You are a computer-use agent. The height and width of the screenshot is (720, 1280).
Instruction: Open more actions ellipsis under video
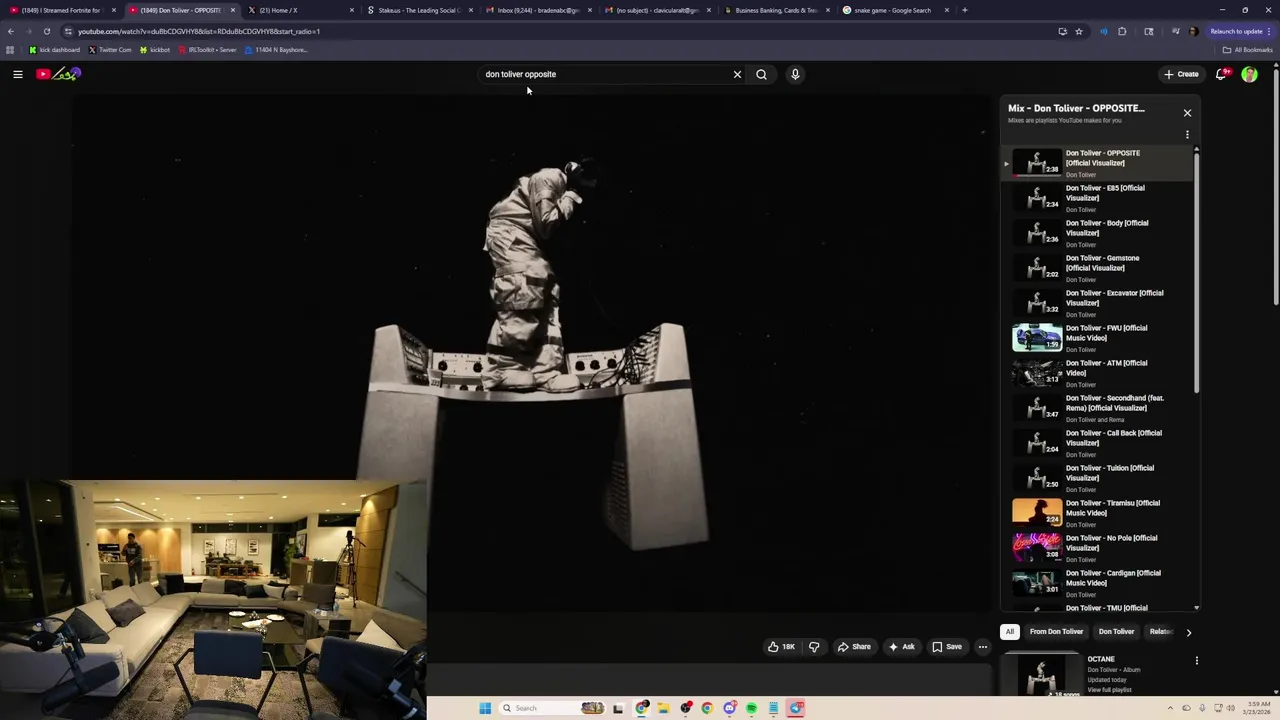[983, 647]
